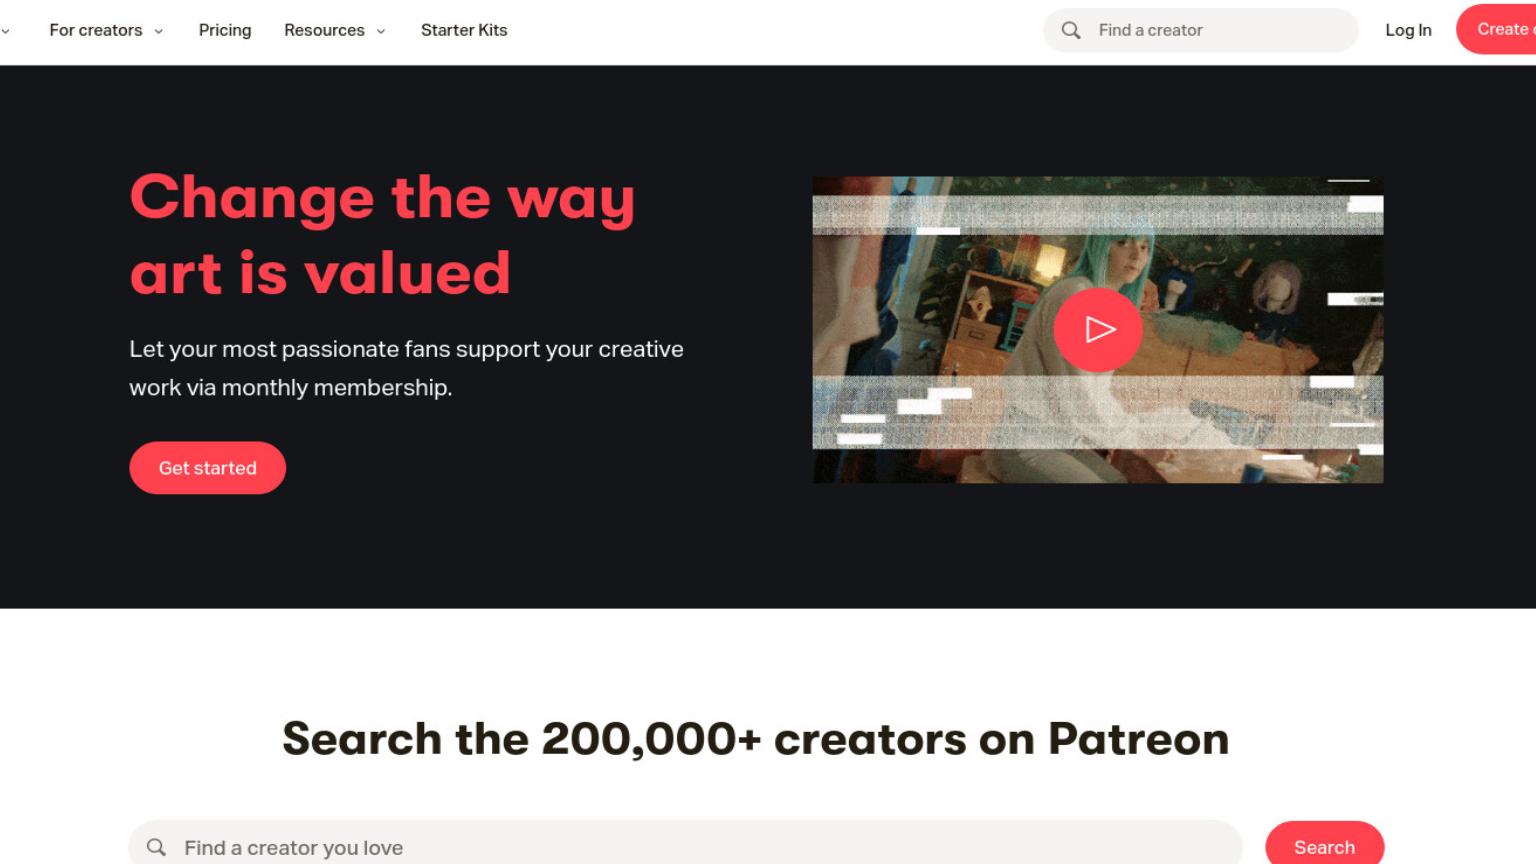
Task: Click the magnifier icon in top navigation search
Action: coord(1071,30)
